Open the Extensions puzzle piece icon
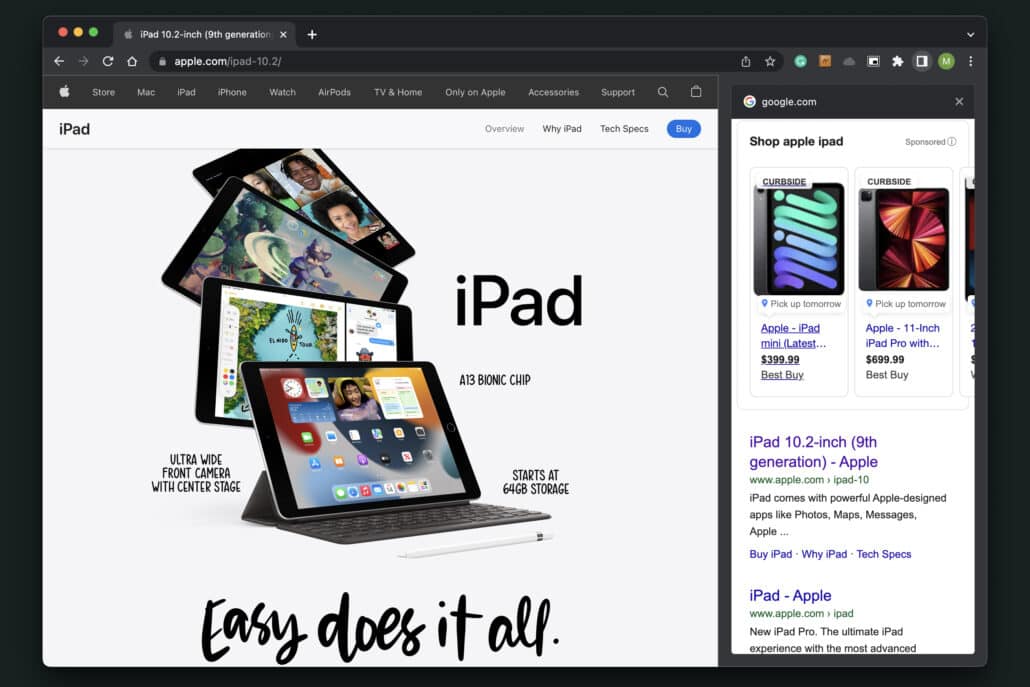This screenshot has width=1030, height=687. coord(898,61)
